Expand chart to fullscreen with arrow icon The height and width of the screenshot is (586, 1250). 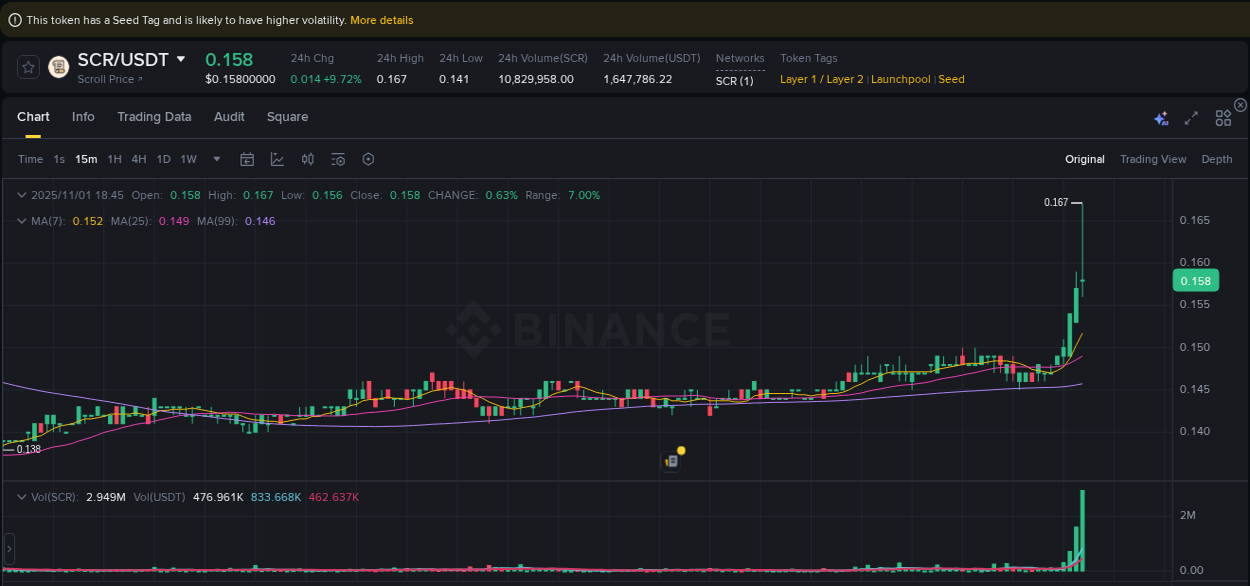pos(1191,117)
